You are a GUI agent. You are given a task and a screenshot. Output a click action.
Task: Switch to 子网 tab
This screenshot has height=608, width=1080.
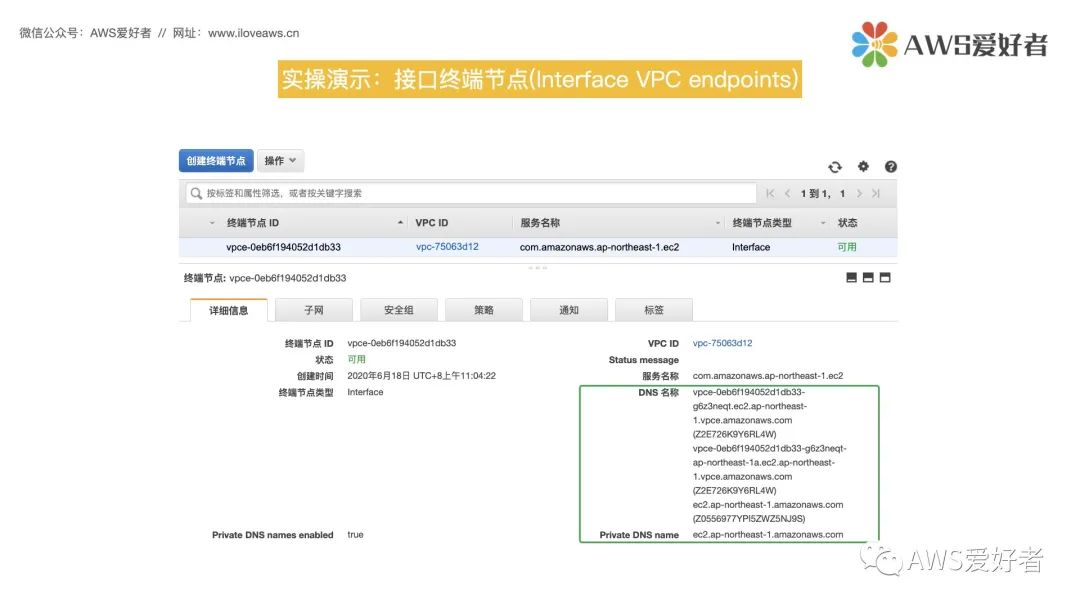pyautogui.click(x=314, y=310)
